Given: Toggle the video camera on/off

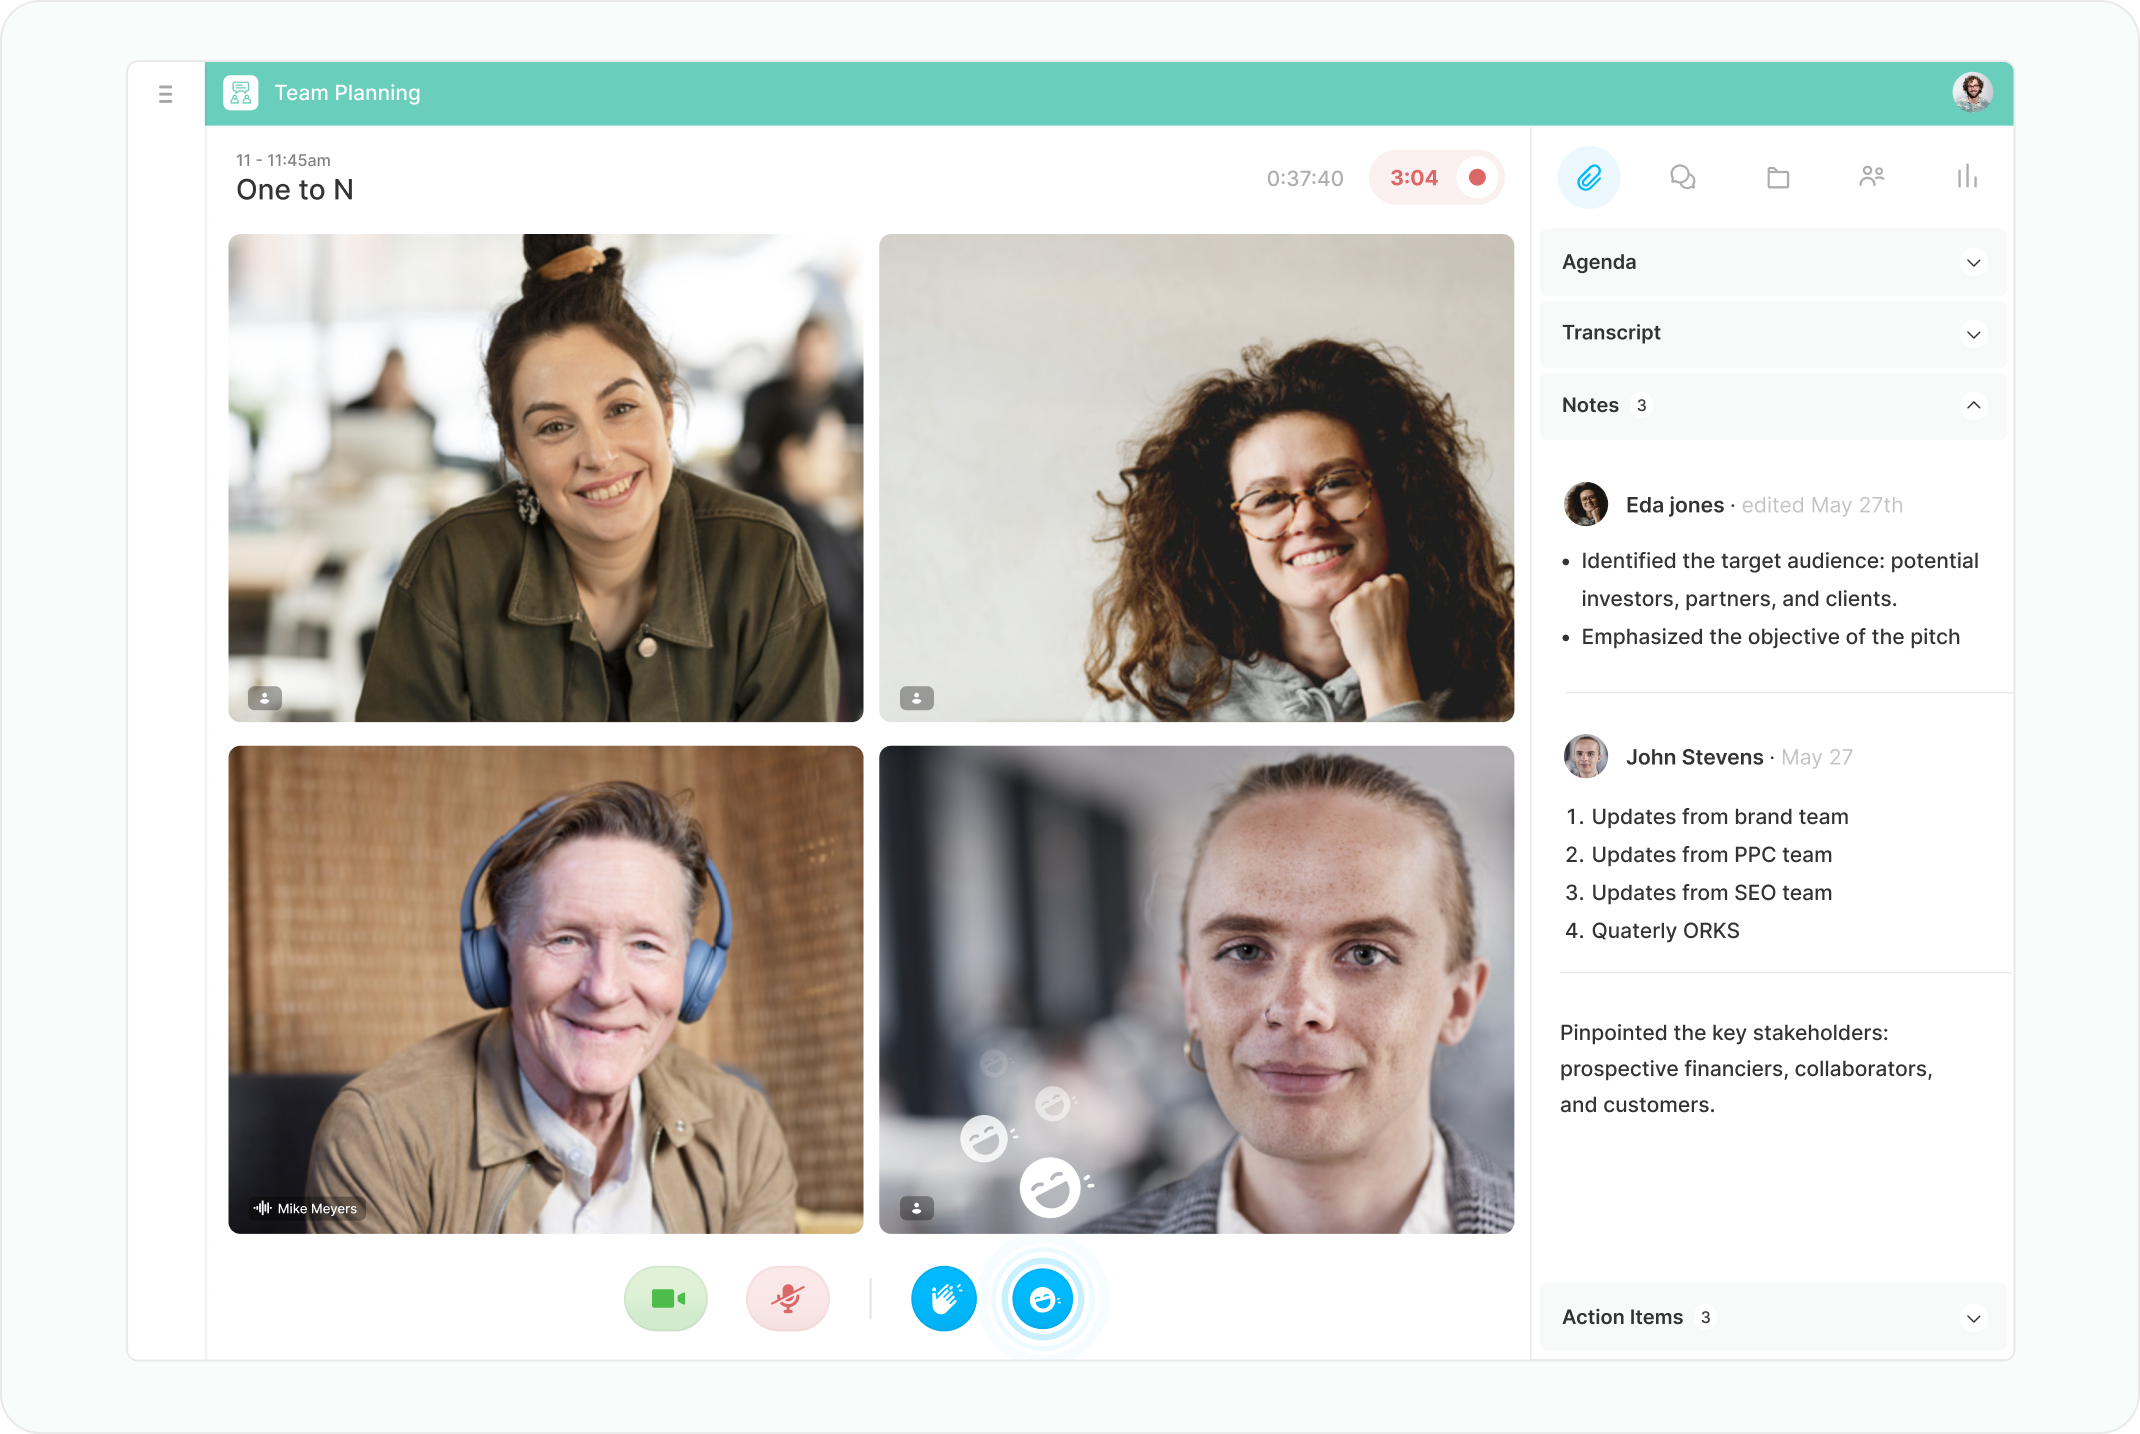Looking at the screenshot, I should pyautogui.click(x=667, y=1298).
